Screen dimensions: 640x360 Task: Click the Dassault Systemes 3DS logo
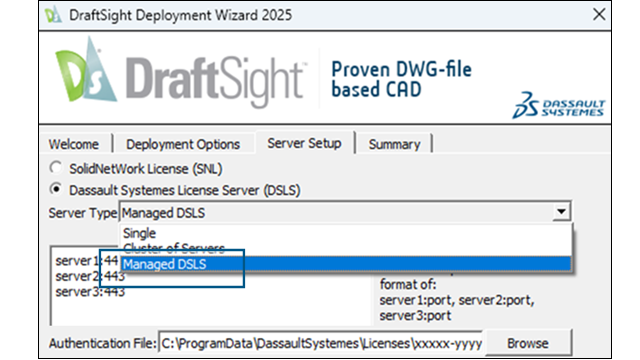coord(558,106)
